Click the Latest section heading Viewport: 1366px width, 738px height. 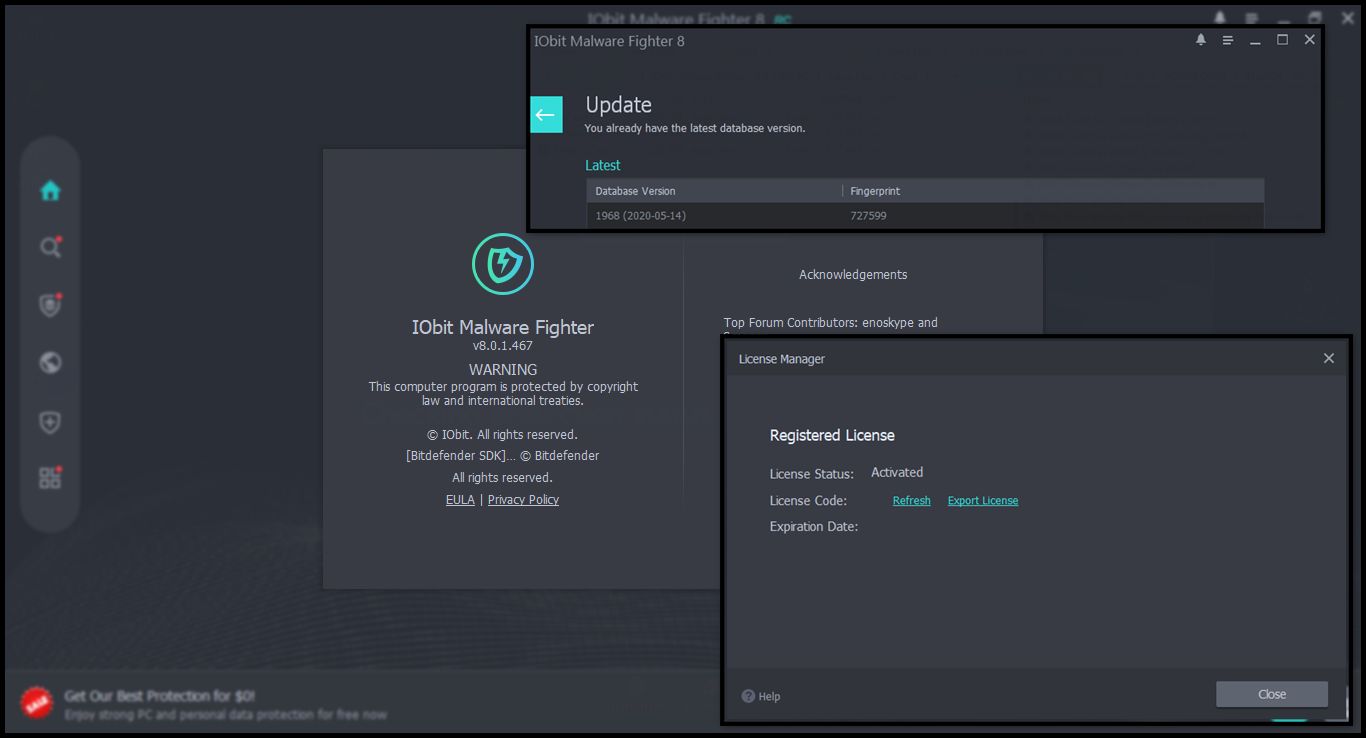click(603, 165)
